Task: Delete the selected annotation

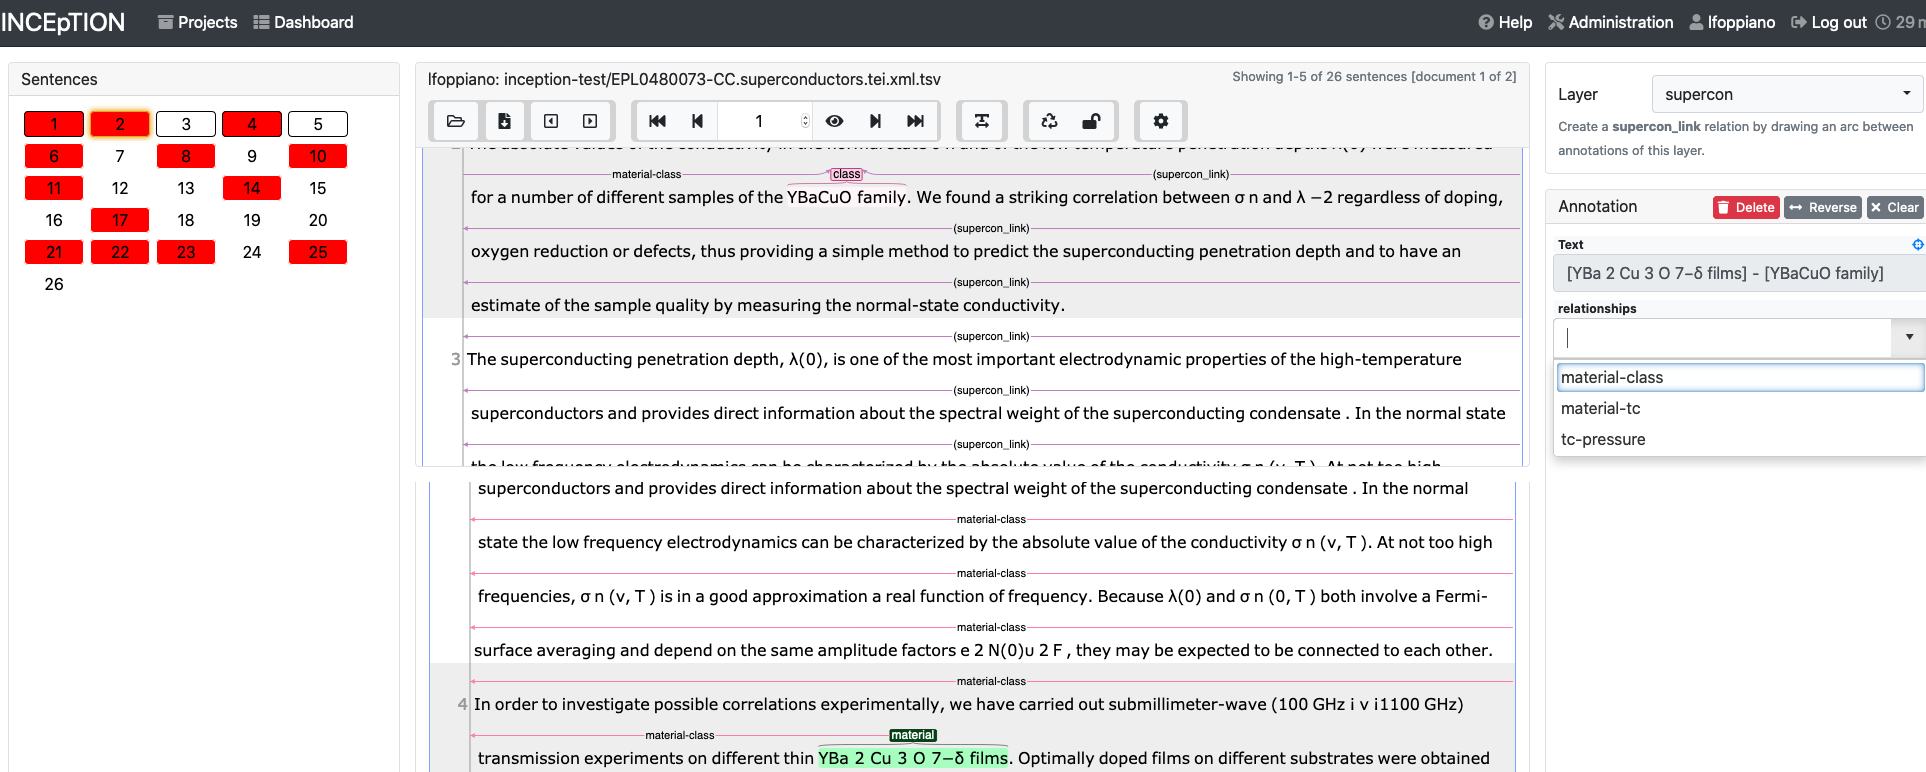Action: click(1746, 207)
